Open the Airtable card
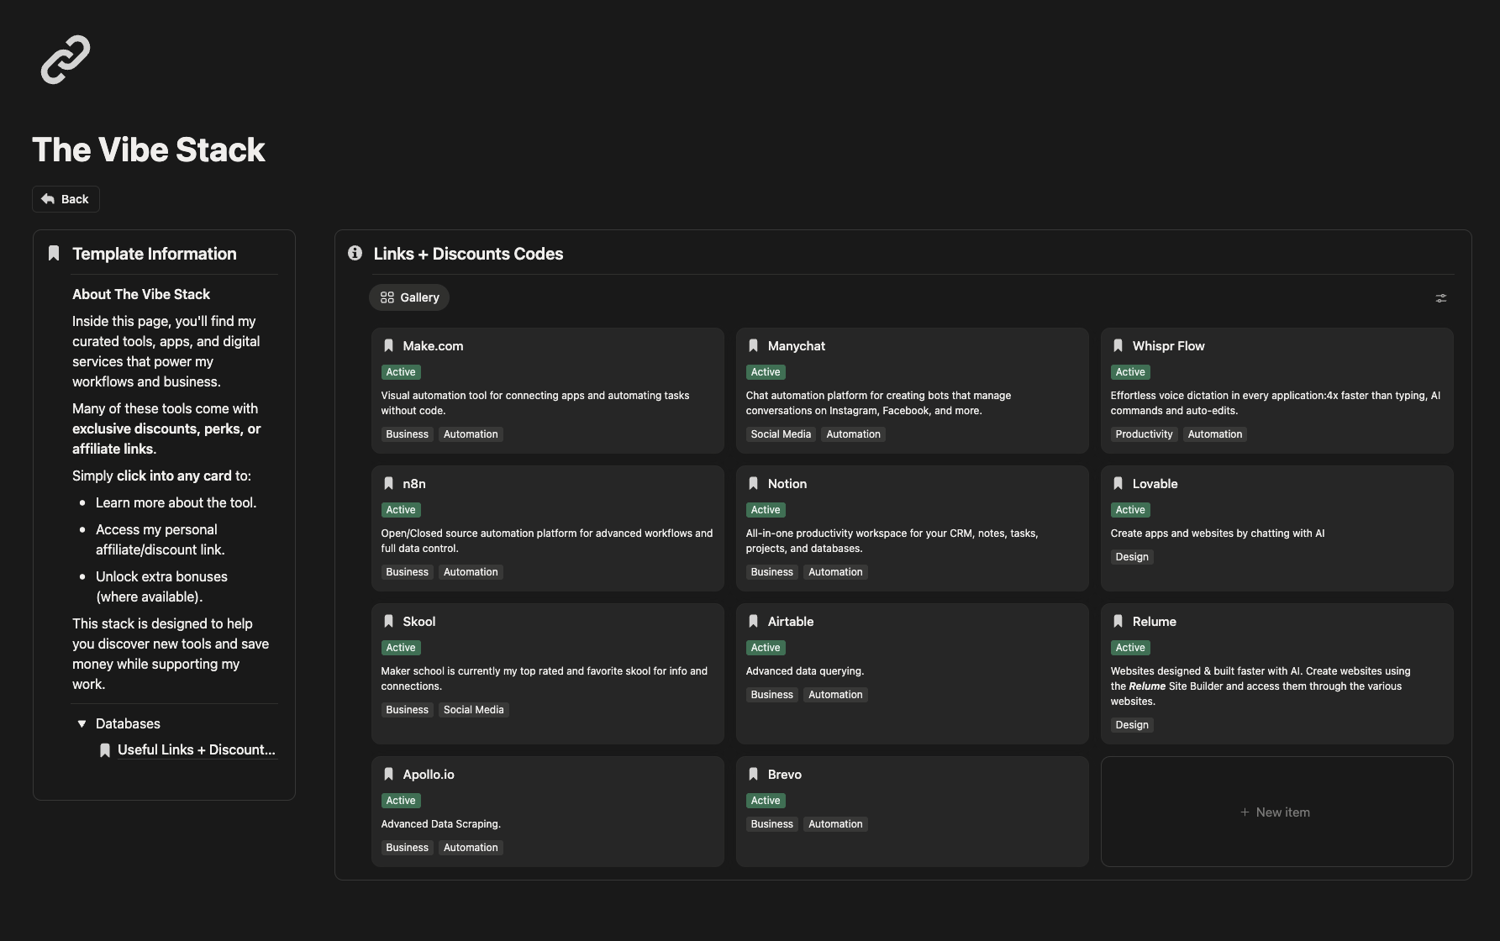The image size is (1500, 941). click(x=790, y=622)
